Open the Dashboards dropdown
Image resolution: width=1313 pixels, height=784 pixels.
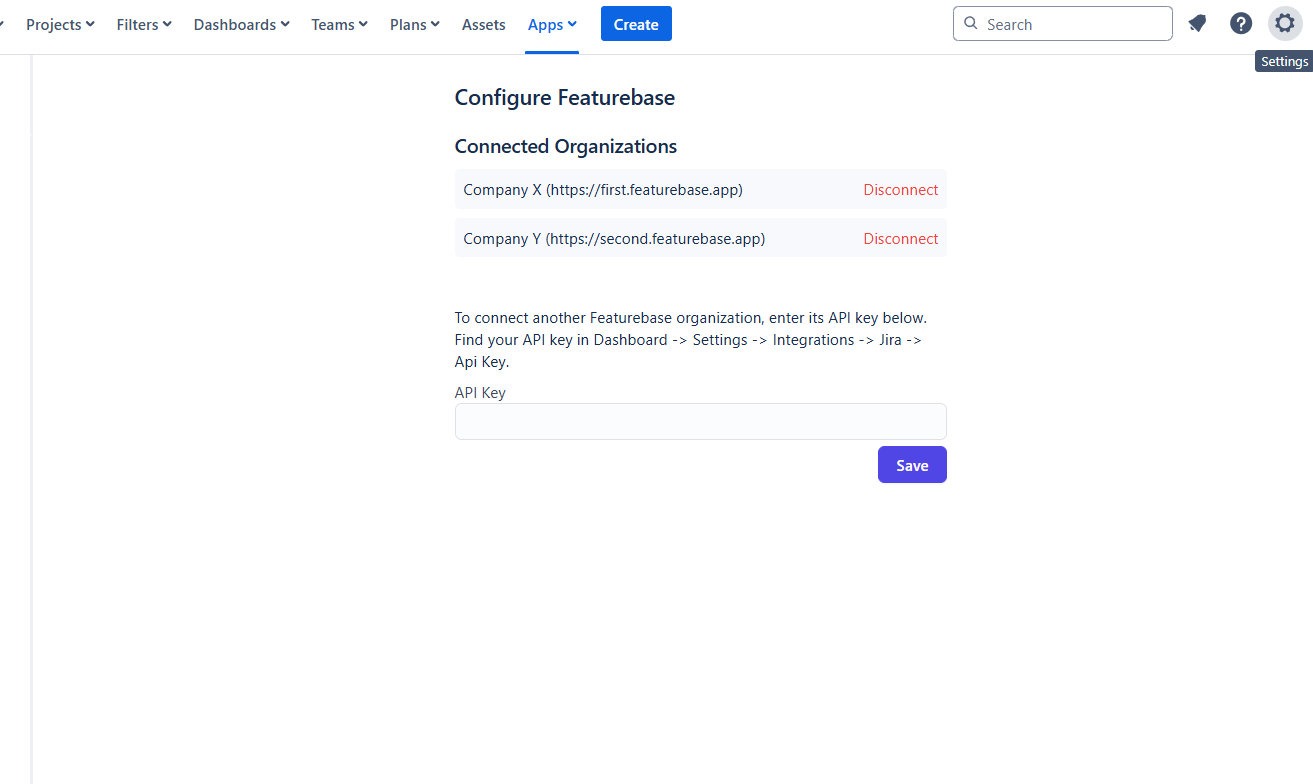[x=242, y=24]
